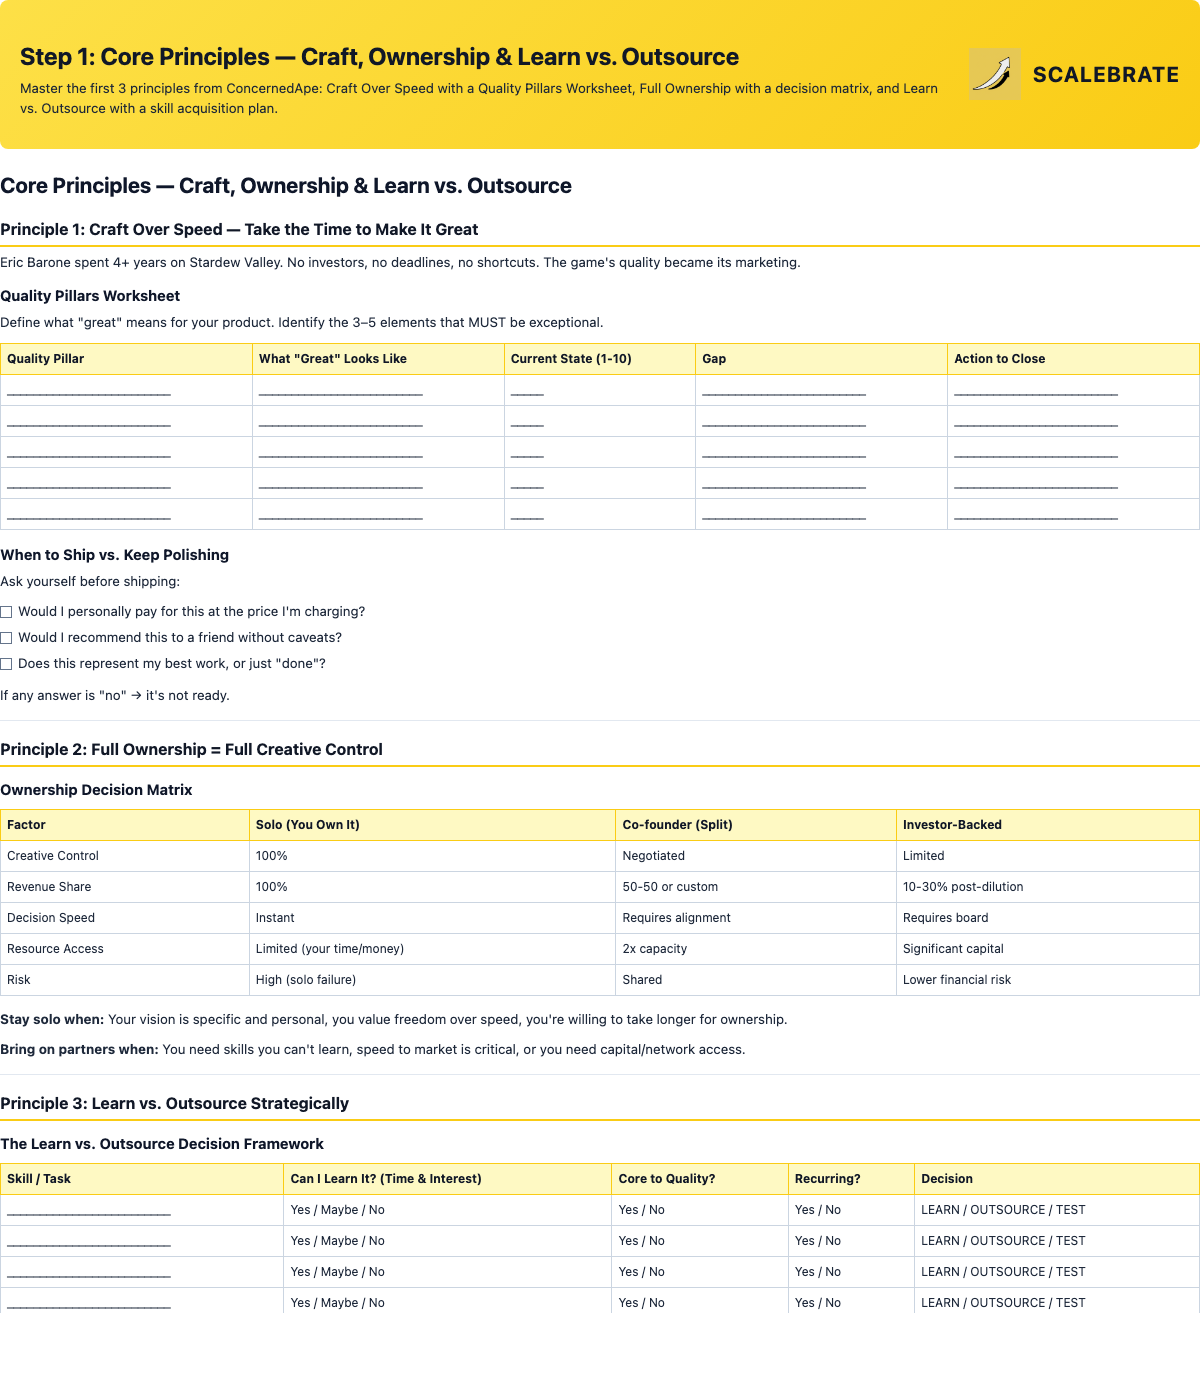The height and width of the screenshot is (1400, 1200).
Task: Check 'Would I recommend this to a friend' checkbox
Action: (6, 638)
